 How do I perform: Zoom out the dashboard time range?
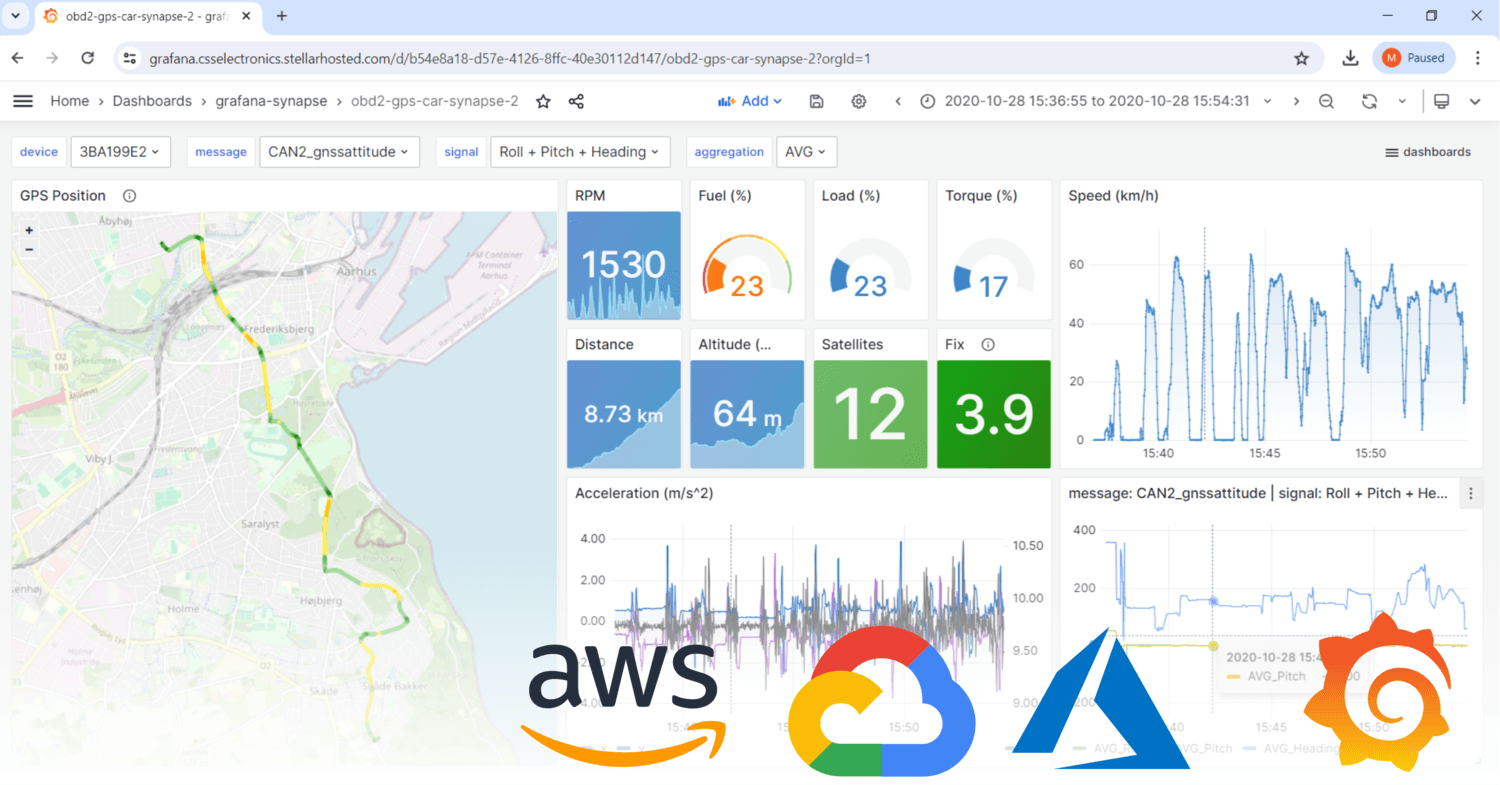click(1326, 101)
